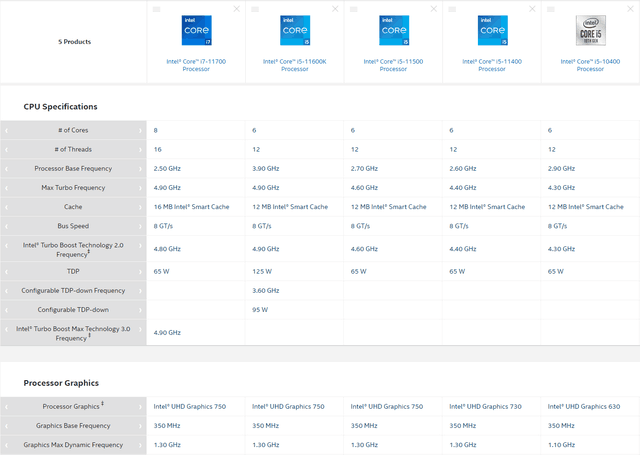The width and height of the screenshot is (640, 455).
Task: Click the 10th Gen Core i5 badge for i5-10400
Action: click(591, 30)
